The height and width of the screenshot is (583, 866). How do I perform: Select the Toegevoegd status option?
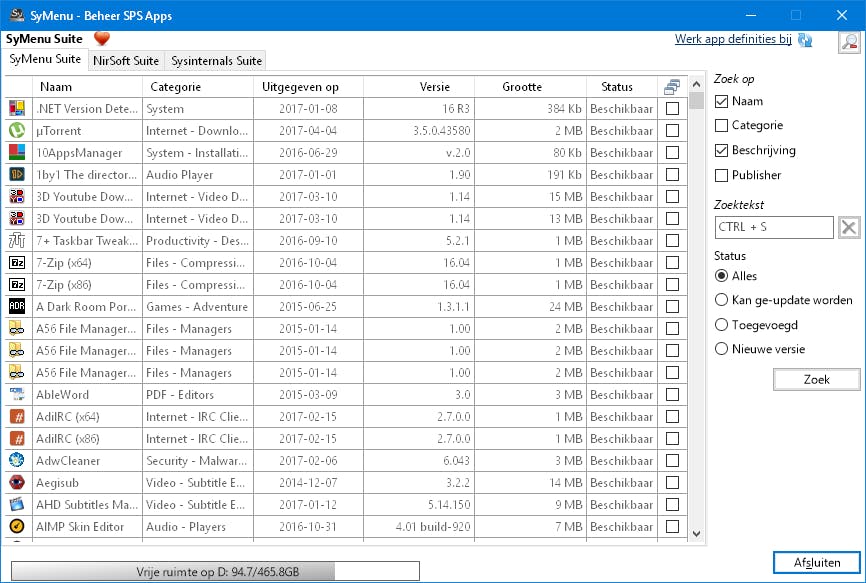(721, 325)
